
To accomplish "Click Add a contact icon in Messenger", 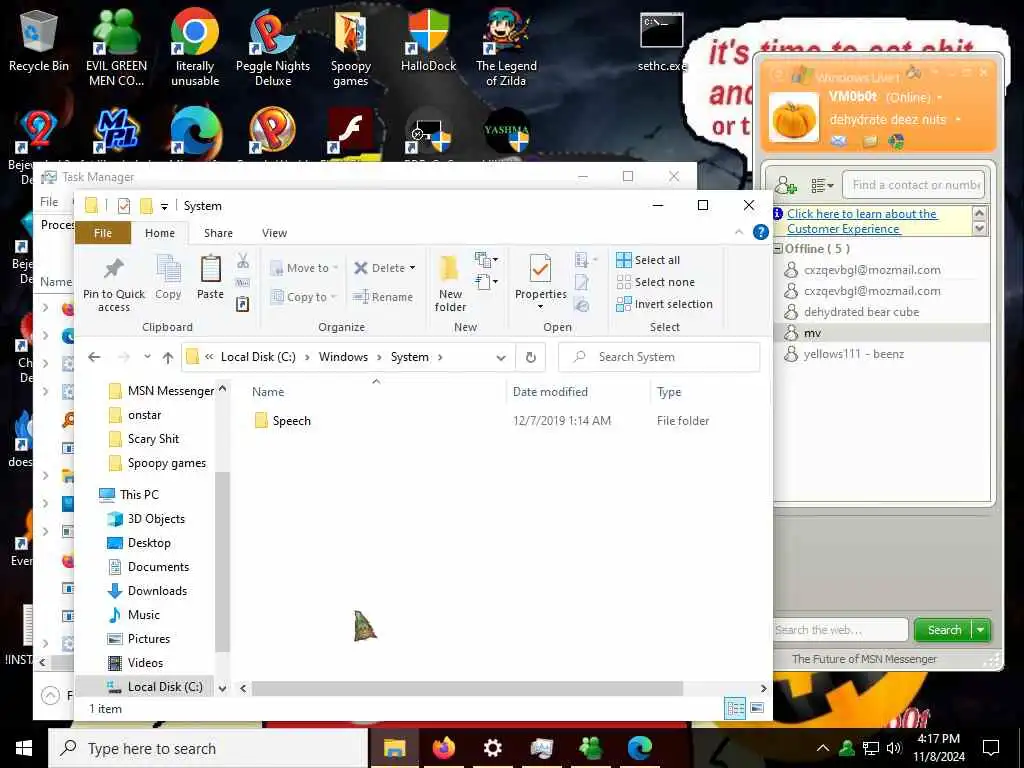I will (x=786, y=185).
